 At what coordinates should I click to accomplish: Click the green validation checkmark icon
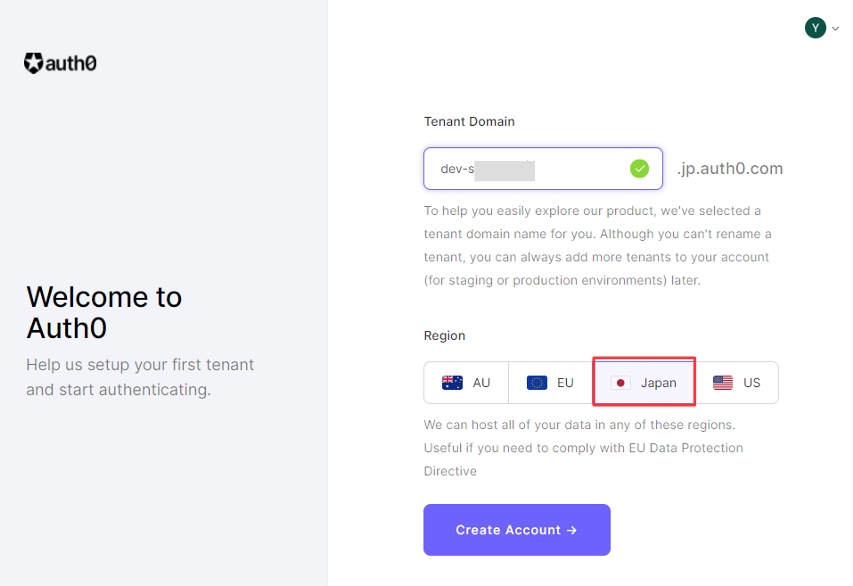639,169
